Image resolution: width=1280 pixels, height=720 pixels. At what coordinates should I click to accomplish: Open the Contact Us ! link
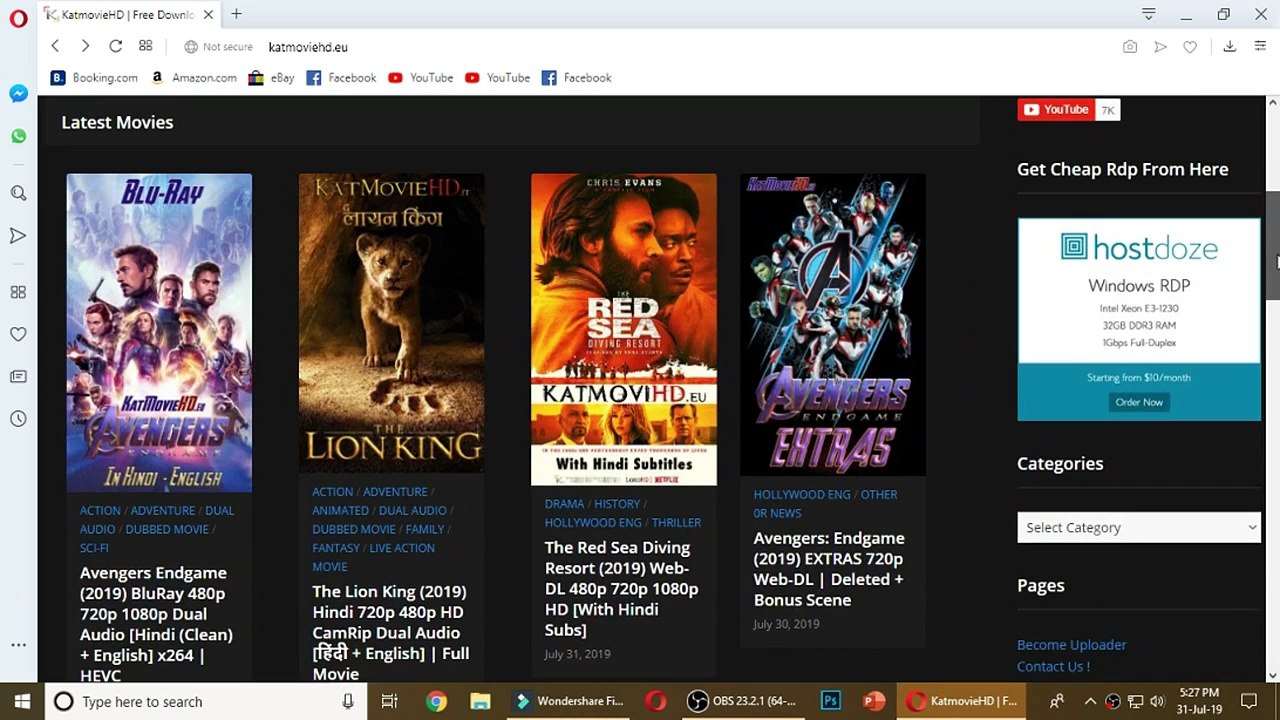pyautogui.click(x=1053, y=667)
